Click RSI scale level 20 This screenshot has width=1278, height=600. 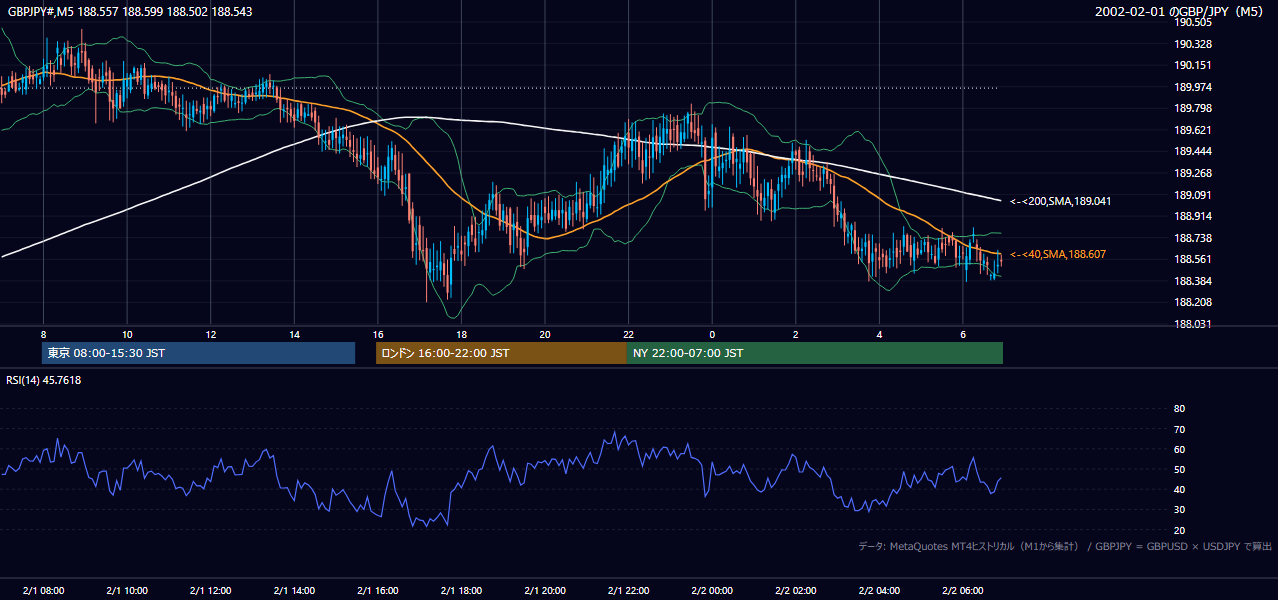(x=1179, y=530)
